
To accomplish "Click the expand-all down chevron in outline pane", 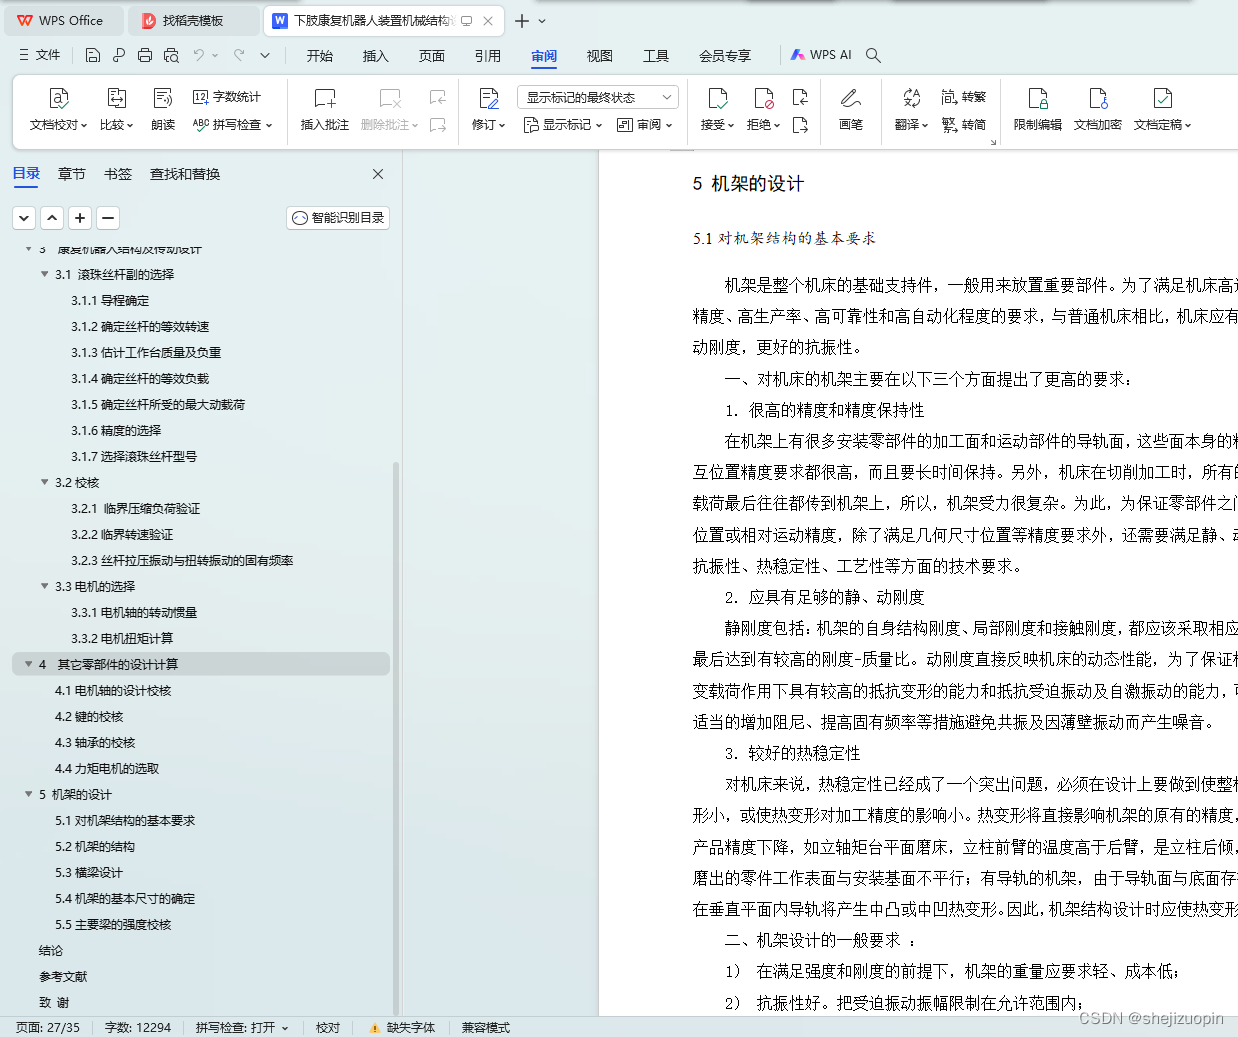I will tap(24, 217).
